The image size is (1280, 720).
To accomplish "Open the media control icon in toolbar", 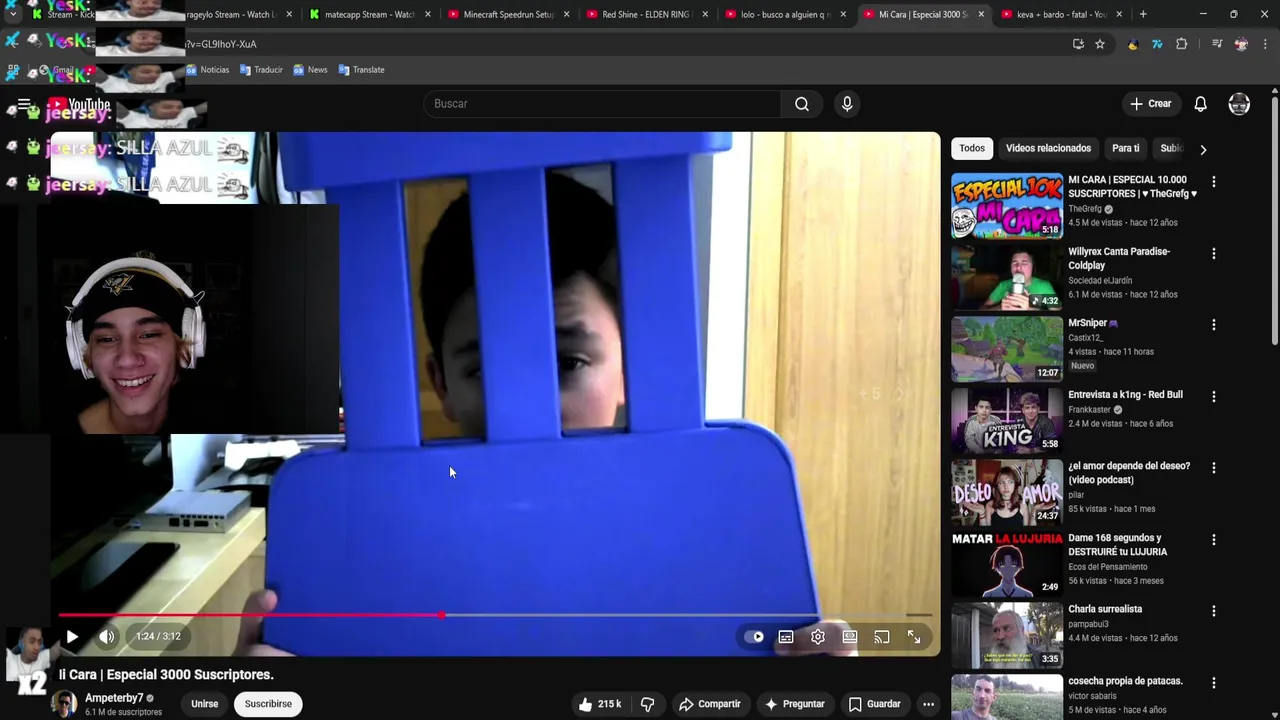I will click(x=1217, y=44).
